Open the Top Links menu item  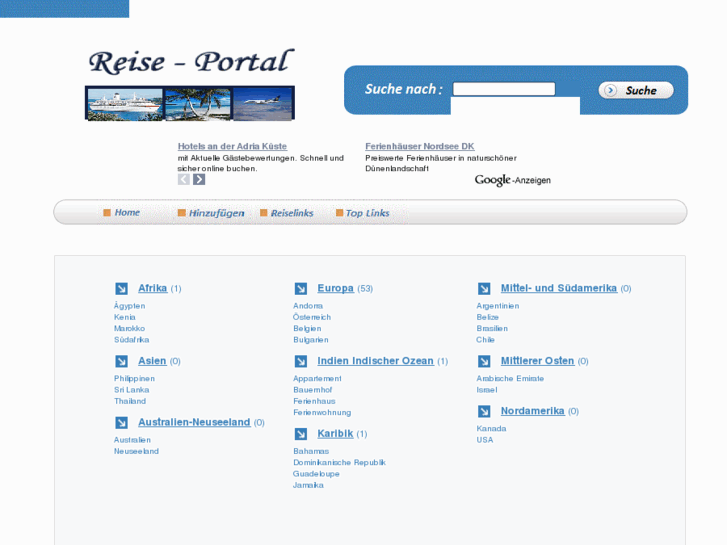[x=367, y=213]
